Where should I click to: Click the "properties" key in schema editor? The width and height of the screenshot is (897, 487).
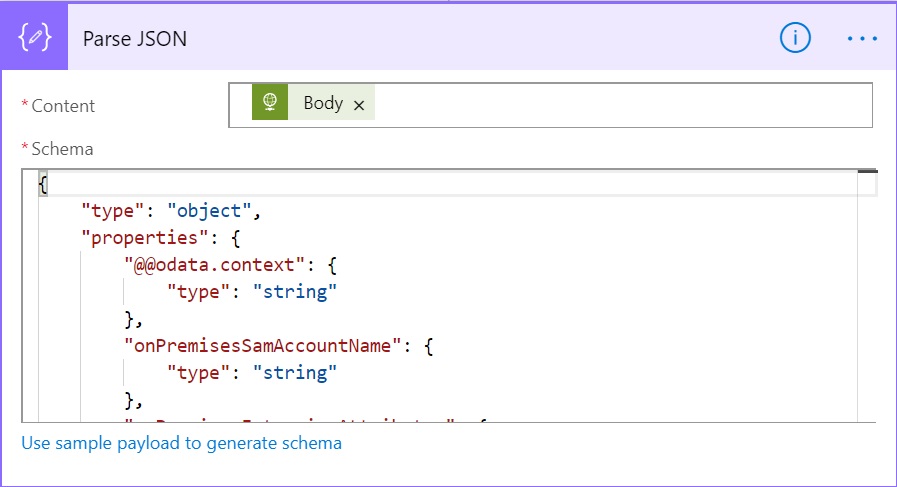(145, 237)
